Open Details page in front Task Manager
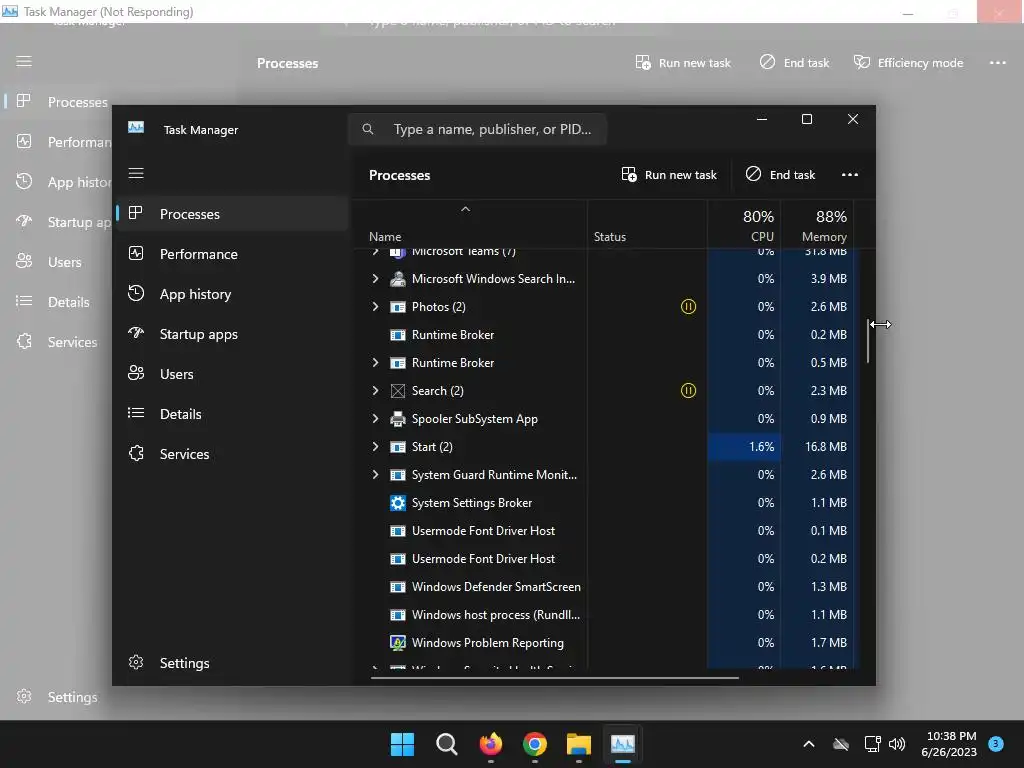Screen dimensions: 1024x768 pyautogui.click(x=232, y=414)
